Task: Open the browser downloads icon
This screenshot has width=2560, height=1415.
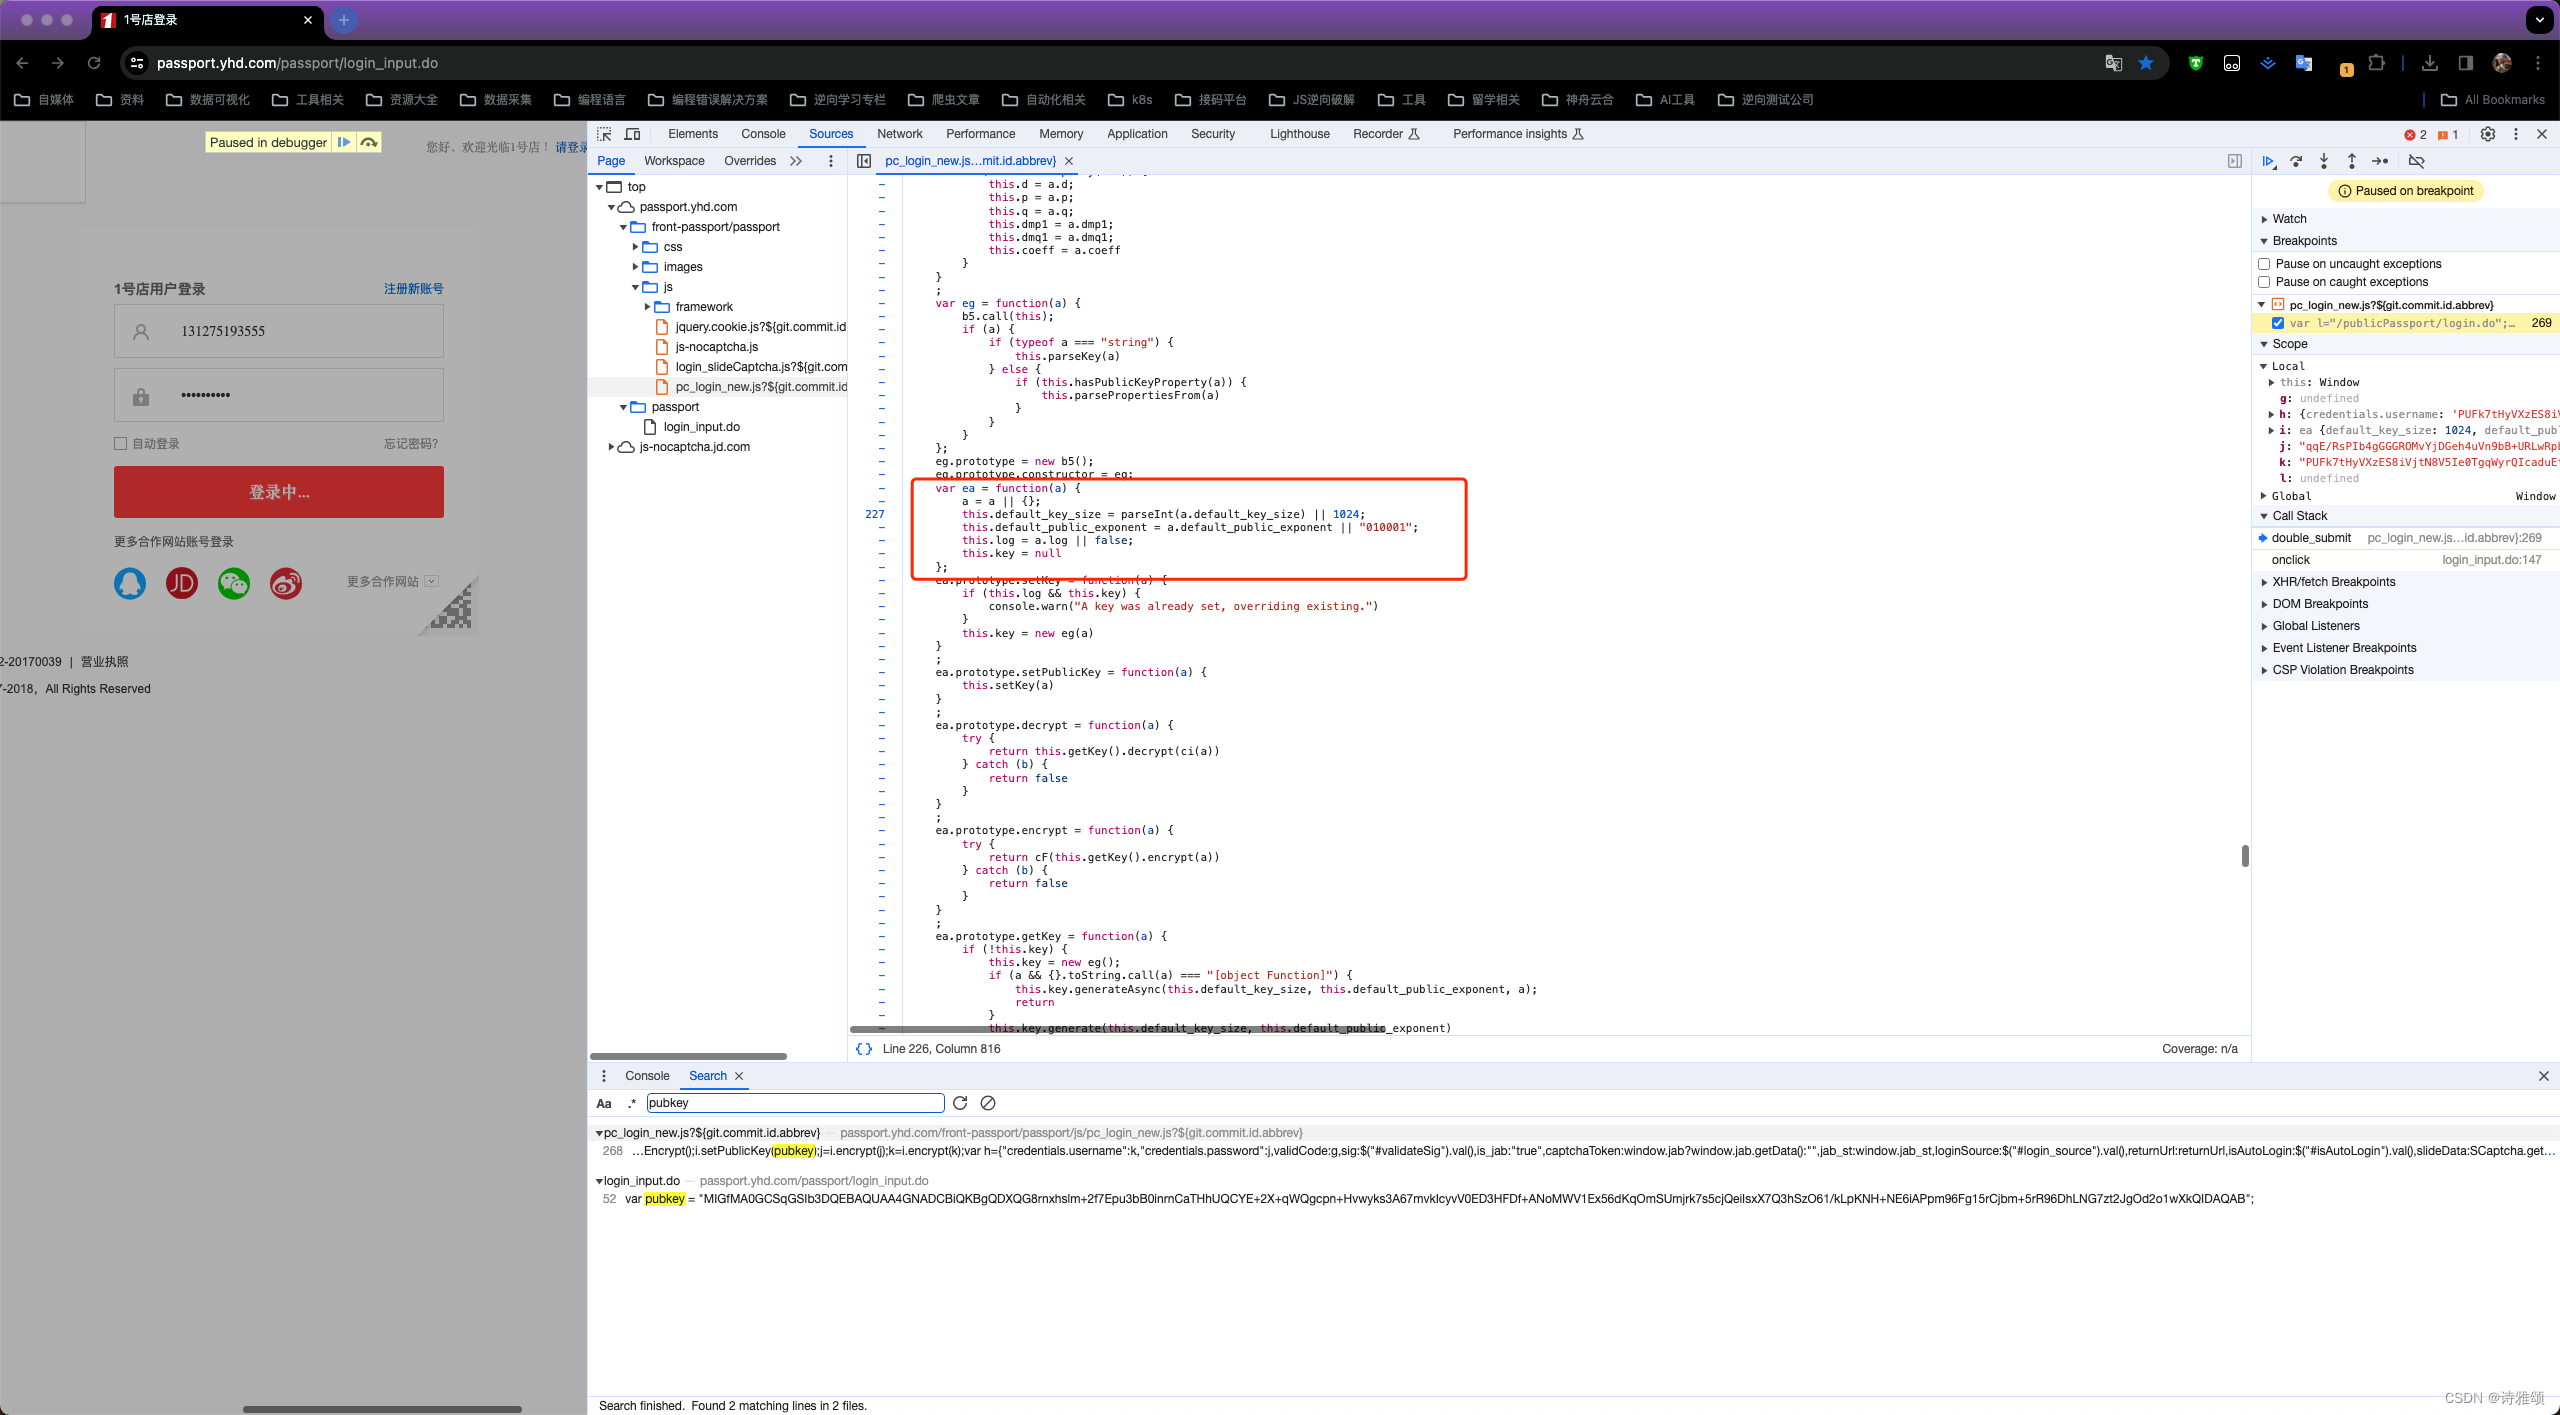Action: (2430, 63)
